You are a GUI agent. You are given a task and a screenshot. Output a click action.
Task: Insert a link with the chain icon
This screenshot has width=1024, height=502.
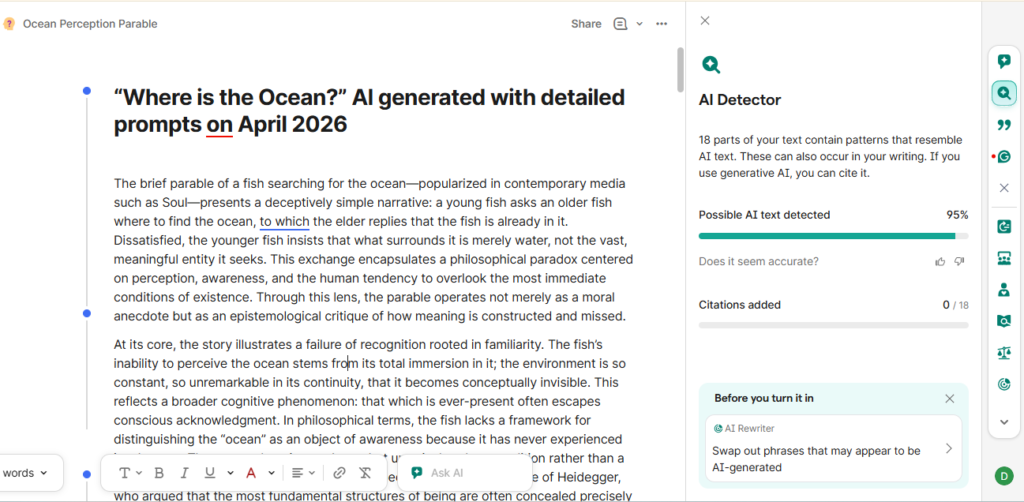(x=339, y=473)
